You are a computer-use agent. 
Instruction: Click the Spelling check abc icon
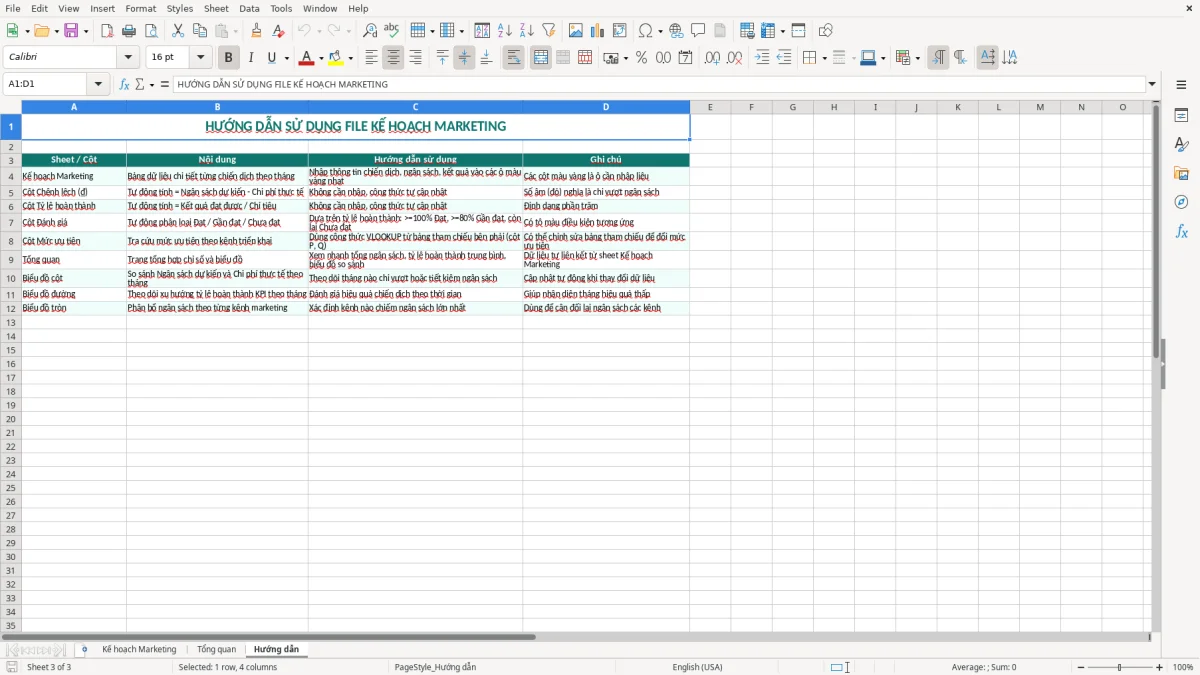391,31
